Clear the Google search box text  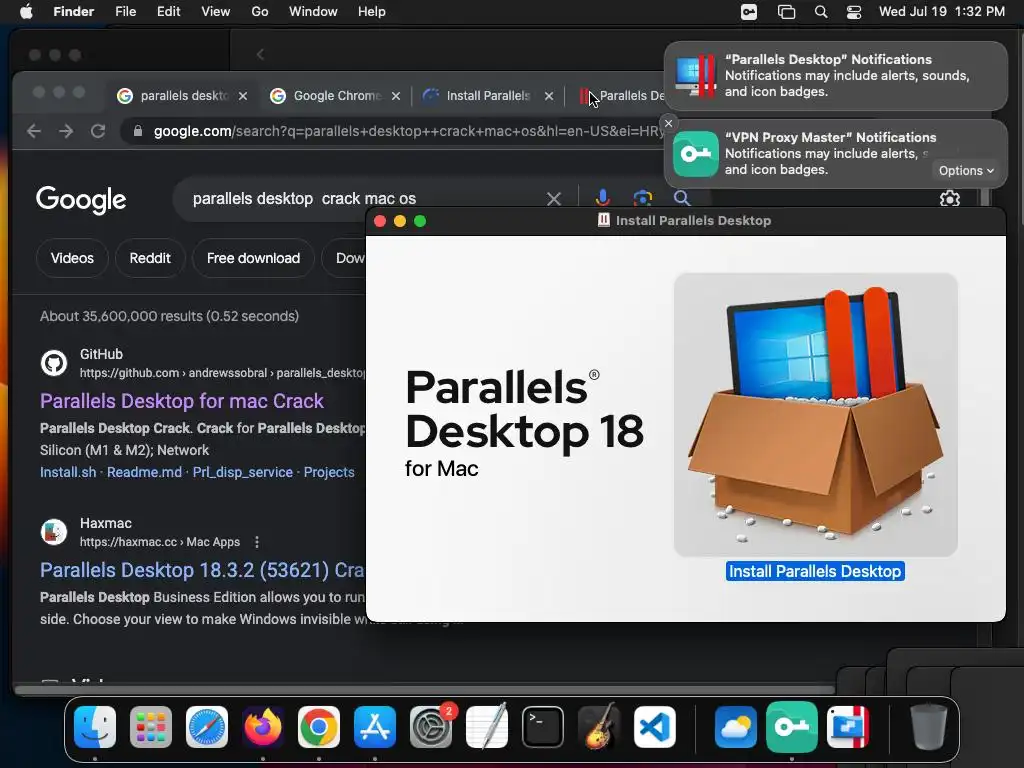point(554,199)
